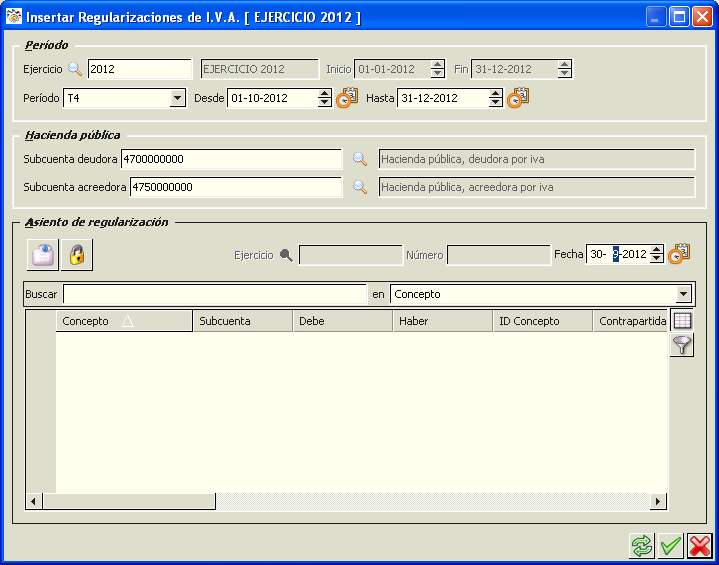Decrease the Hasta date with down arrow

[495, 102]
